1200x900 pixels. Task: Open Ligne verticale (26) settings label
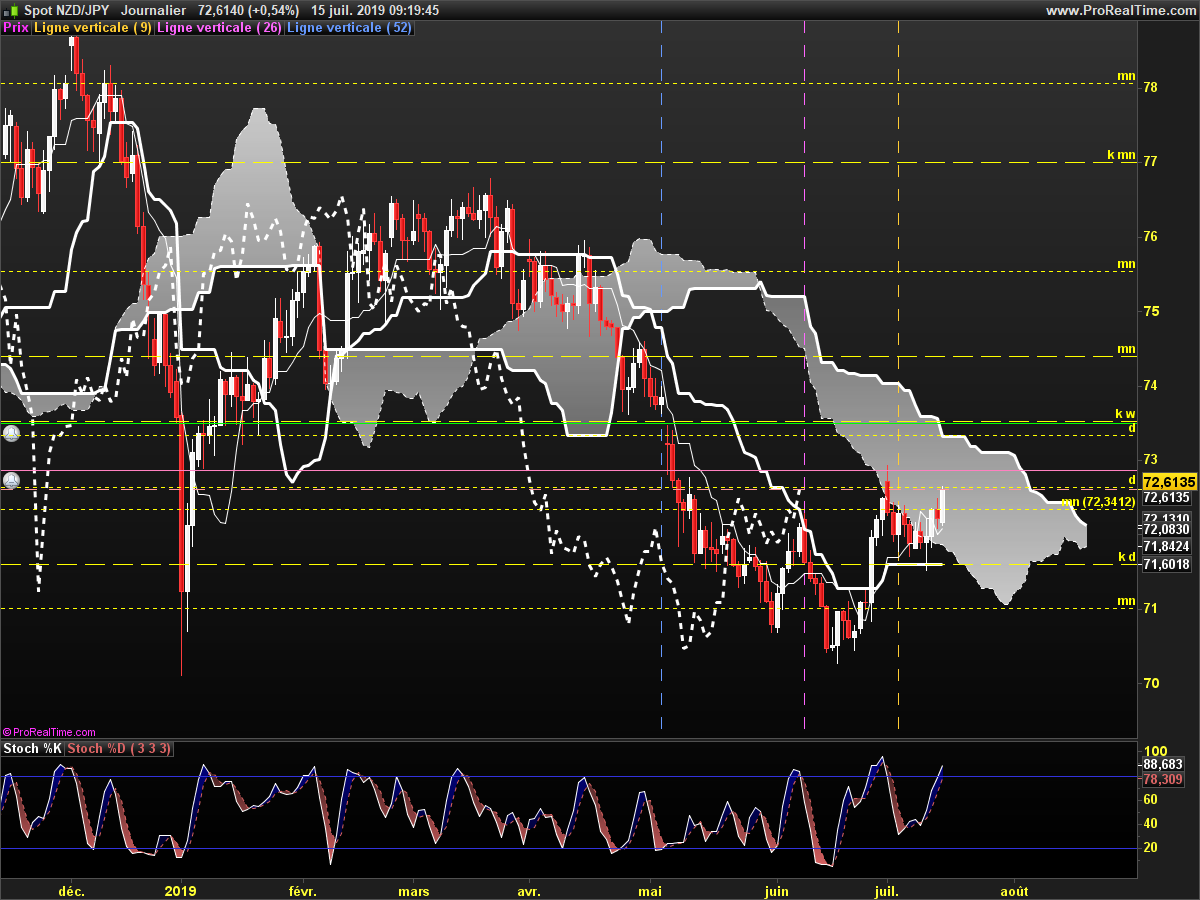pyautogui.click(x=220, y=28)
